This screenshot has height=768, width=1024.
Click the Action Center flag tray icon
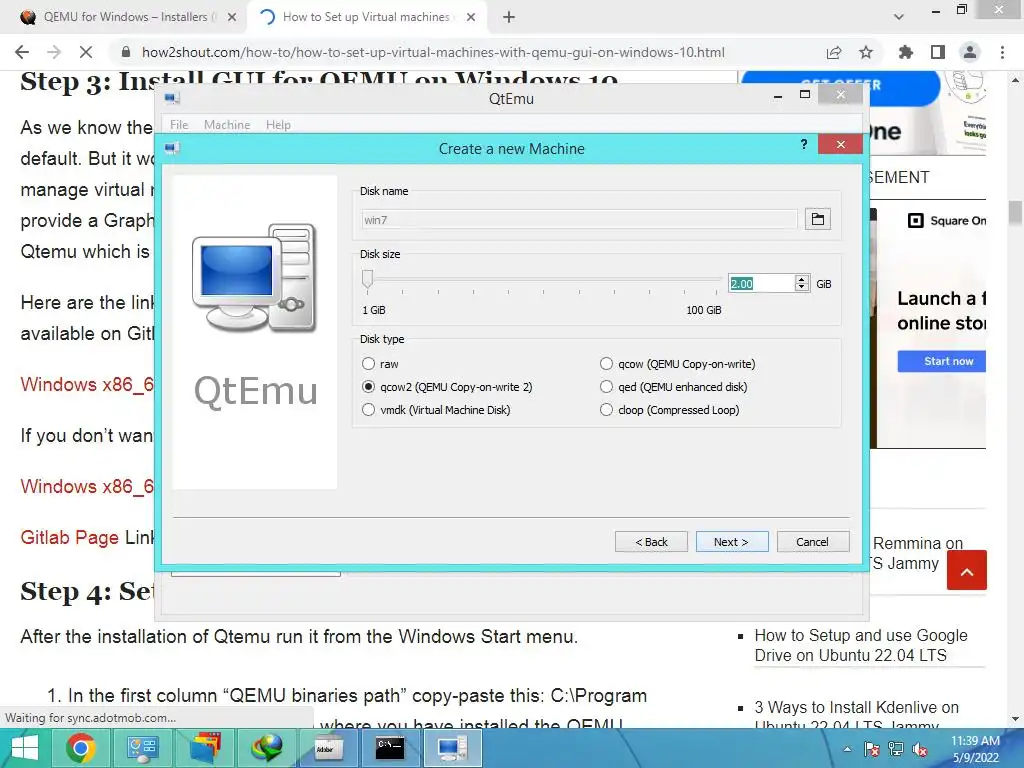872,749
